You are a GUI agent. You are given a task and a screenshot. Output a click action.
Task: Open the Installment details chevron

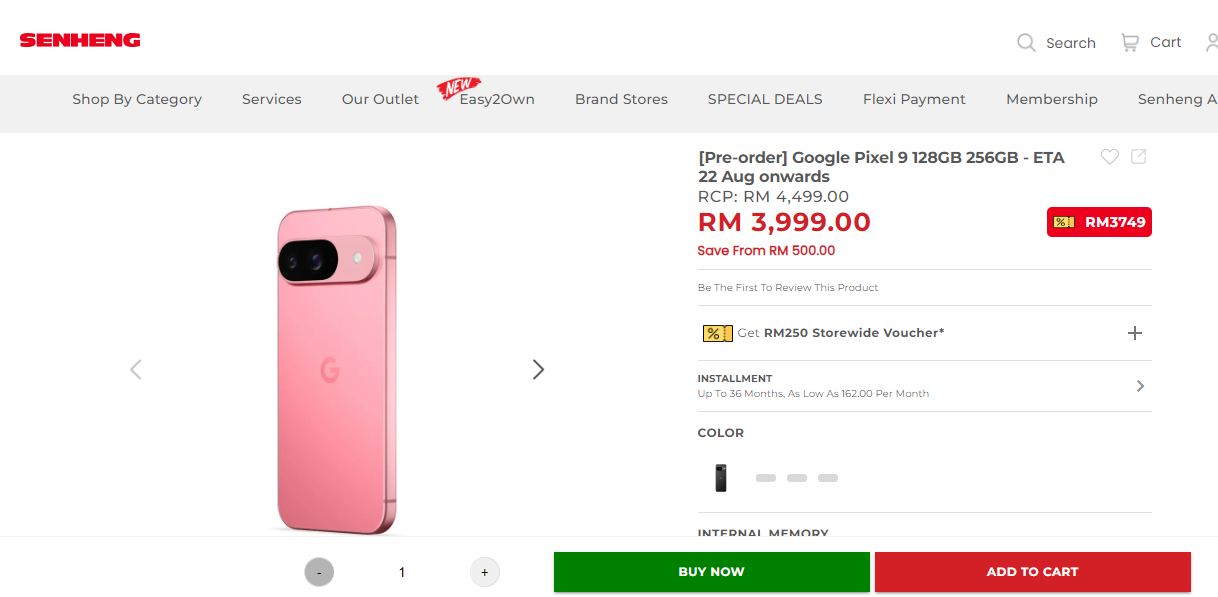[x=1140, y=386]
